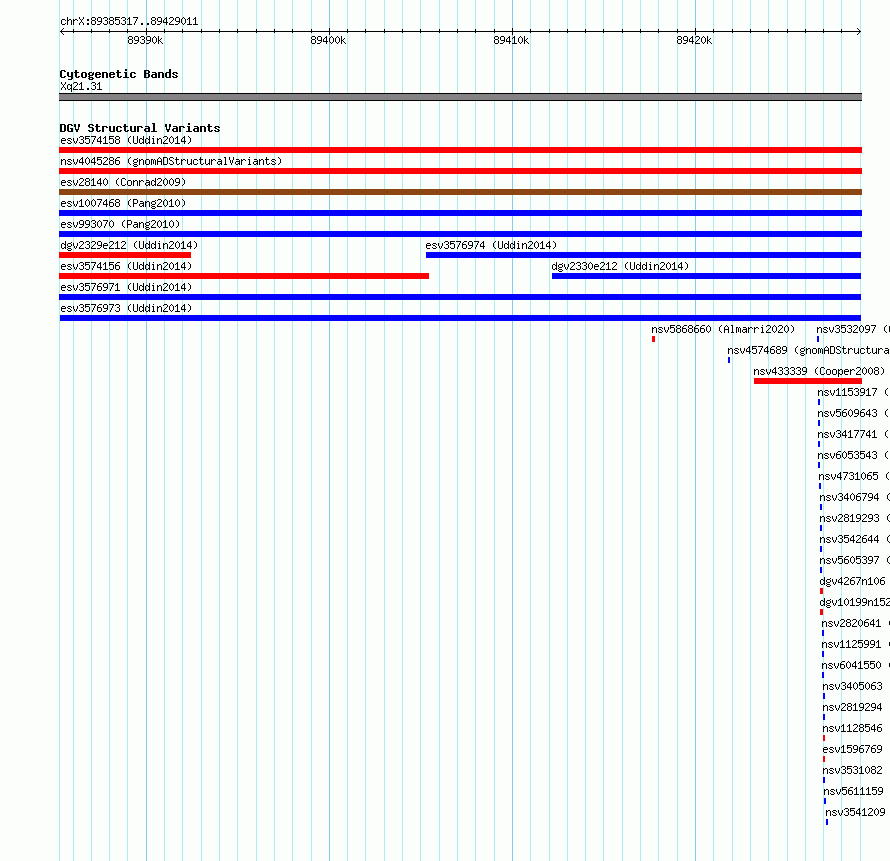The height and width of the screenshot is (861, 890).
Task: Click the esv3574158 (Uddin2014) red variant bar
Action: click(460, 150)
